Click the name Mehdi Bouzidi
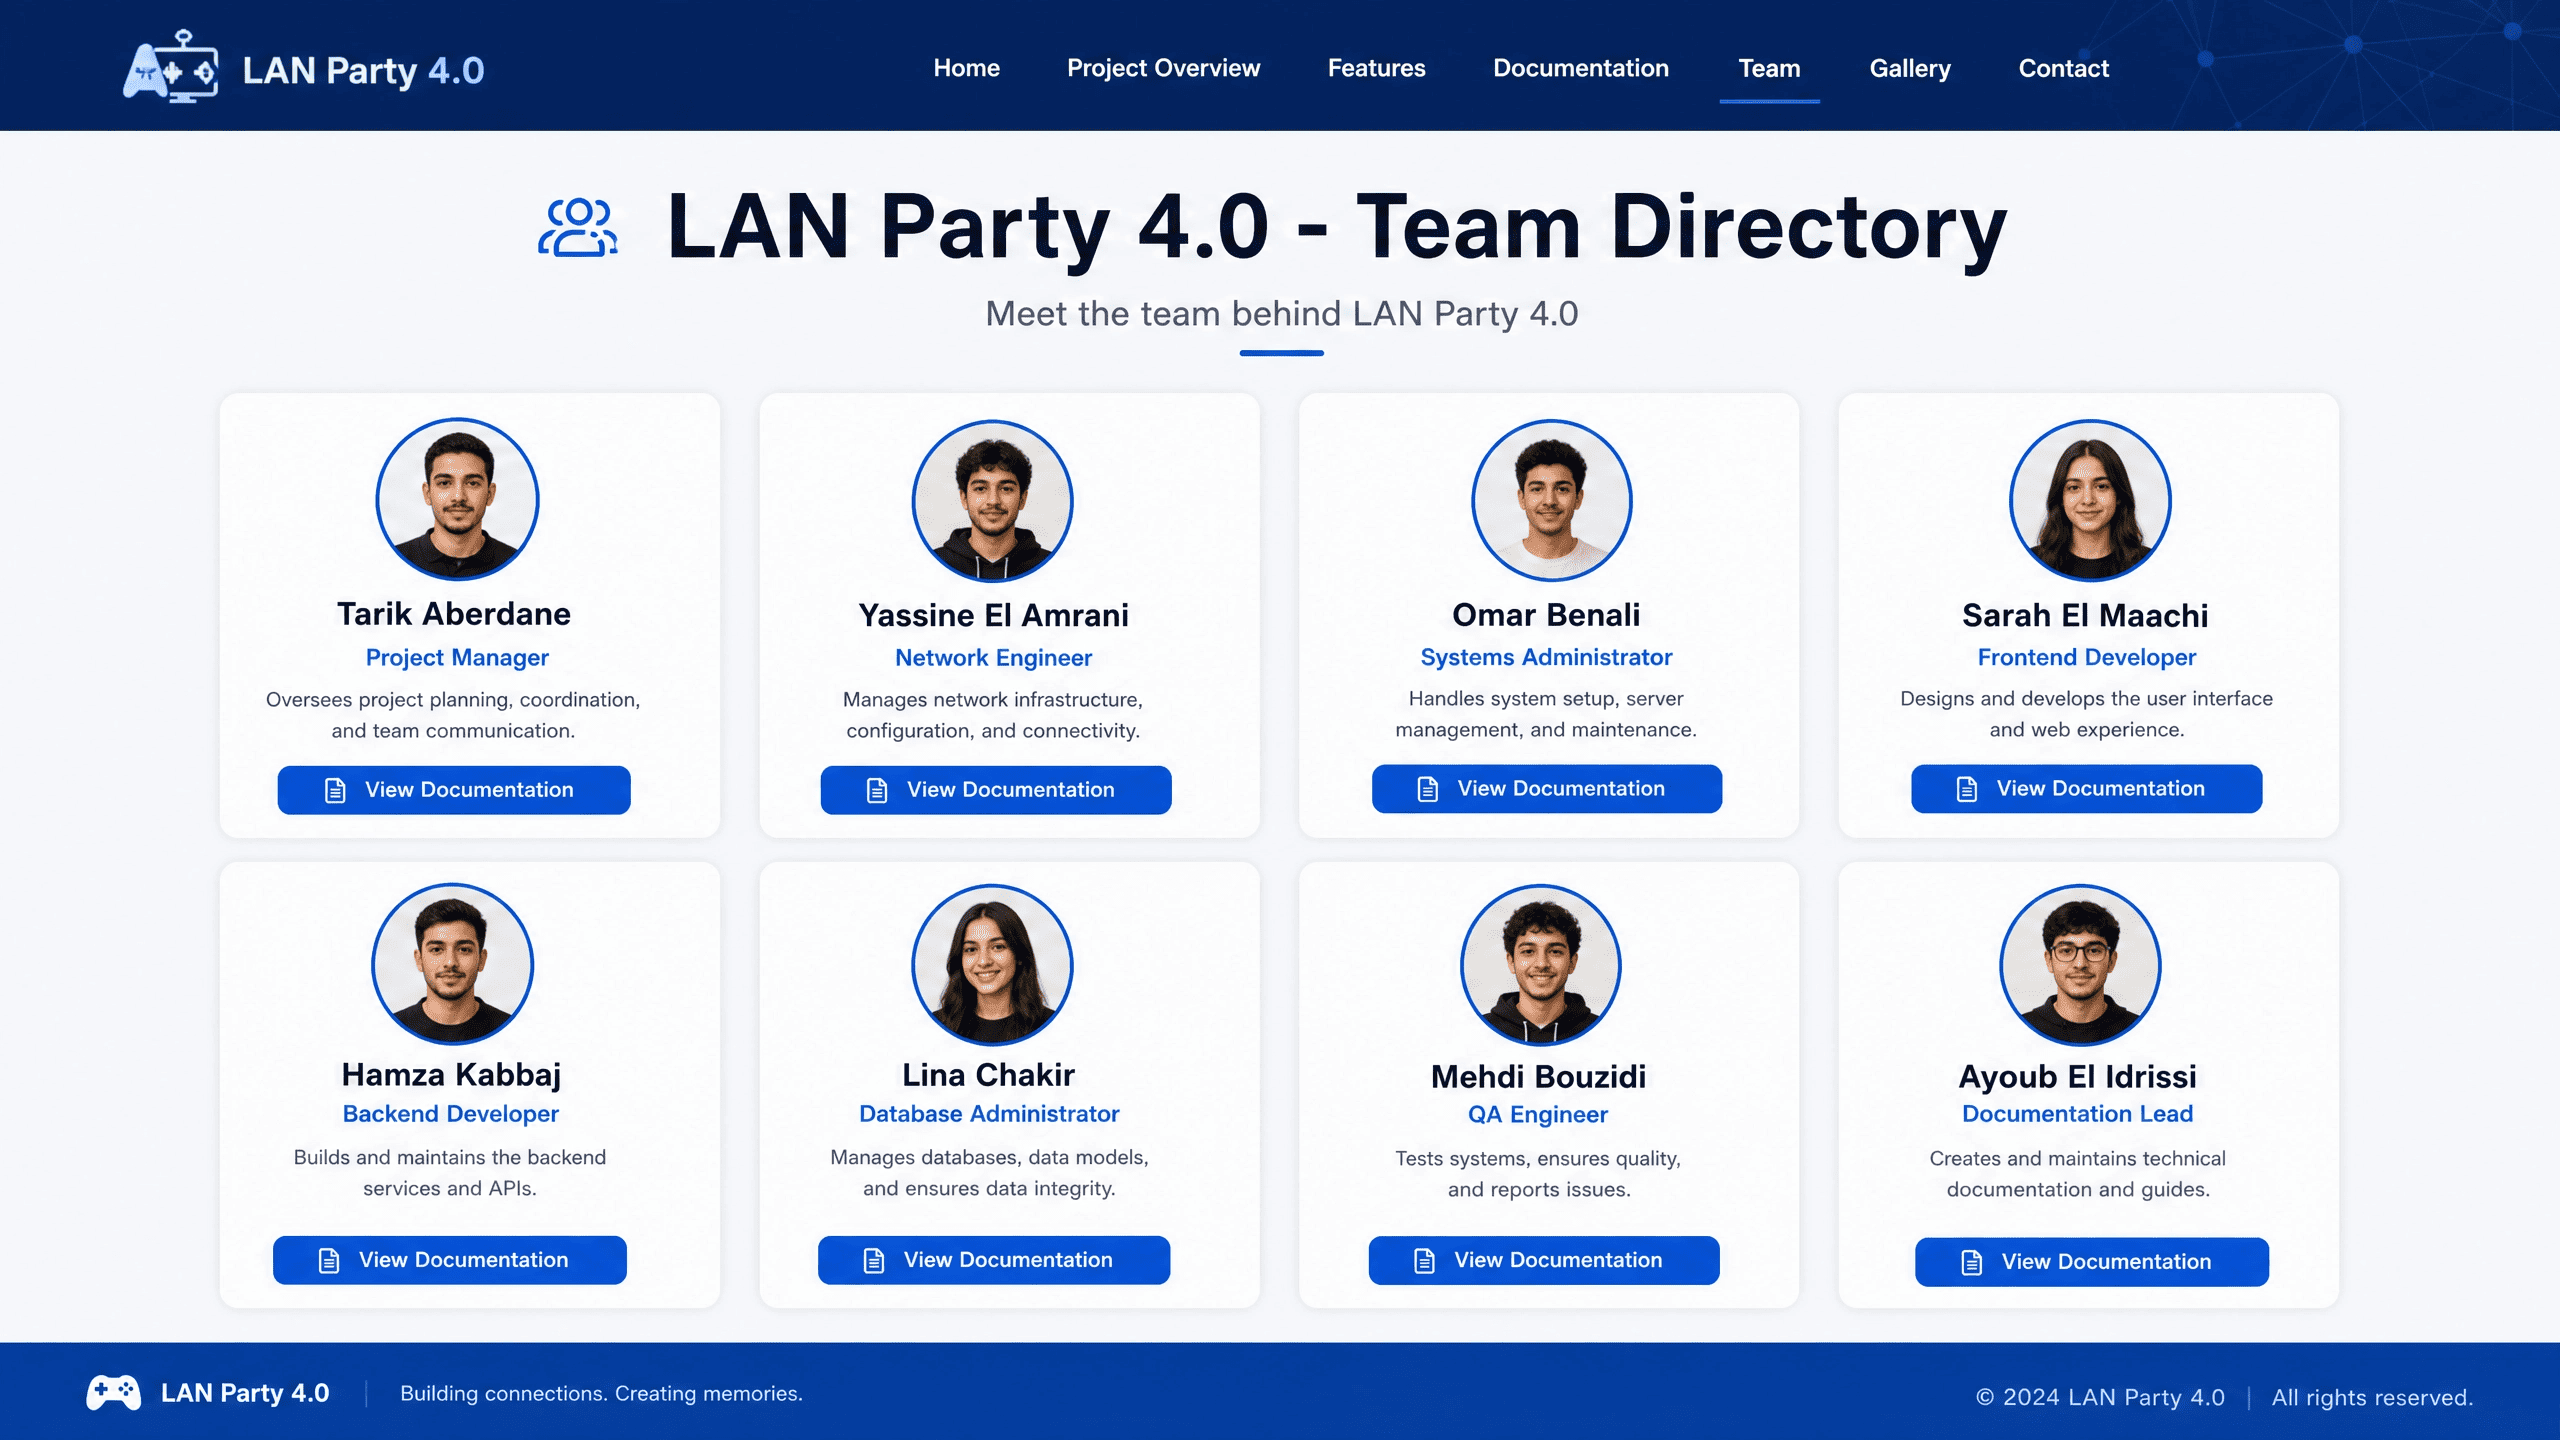Viewport: 2560px width, 1440px height. [x=1538, y=1077]
